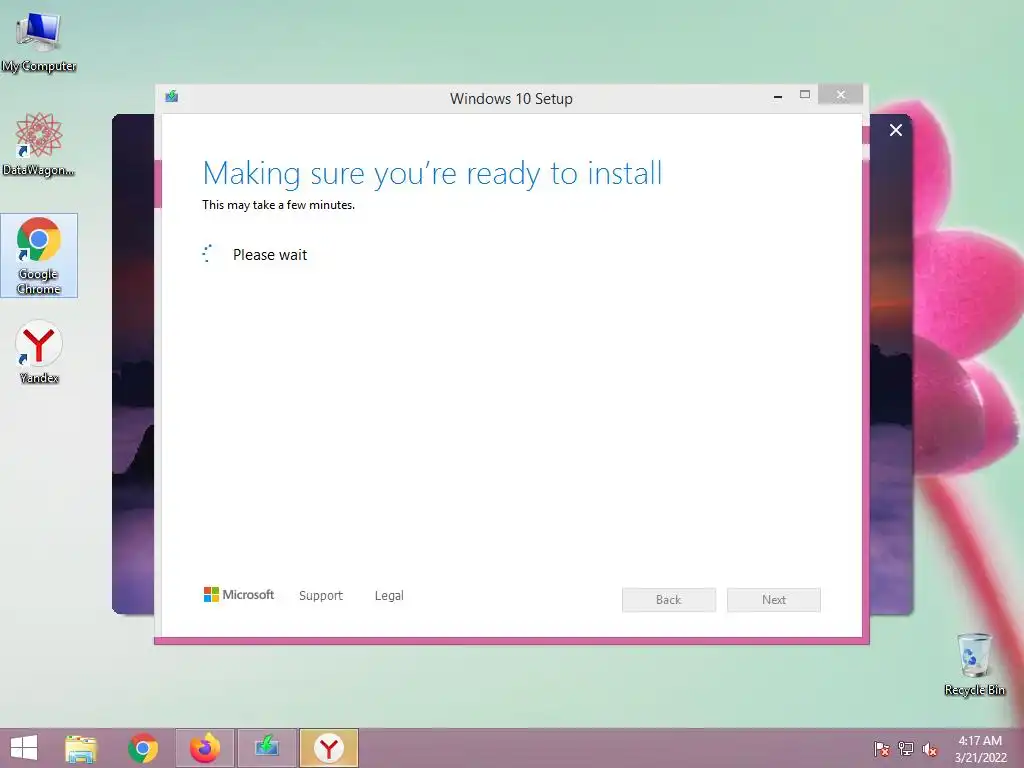Open Action Center flag tray icon
Viewport: 1024px width, 768px height.
pos(882,749)
